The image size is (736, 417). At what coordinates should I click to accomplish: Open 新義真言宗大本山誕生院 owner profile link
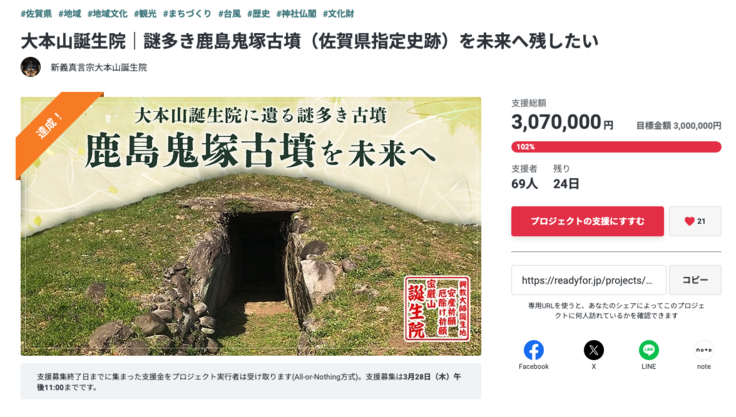pos(99,68)
